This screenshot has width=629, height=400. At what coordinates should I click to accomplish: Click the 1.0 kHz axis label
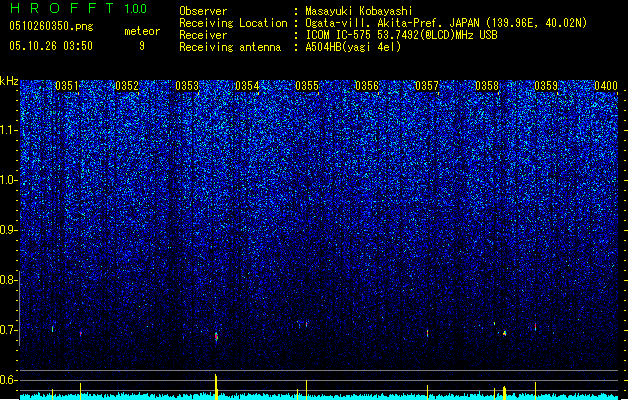(x=9, y=180)
